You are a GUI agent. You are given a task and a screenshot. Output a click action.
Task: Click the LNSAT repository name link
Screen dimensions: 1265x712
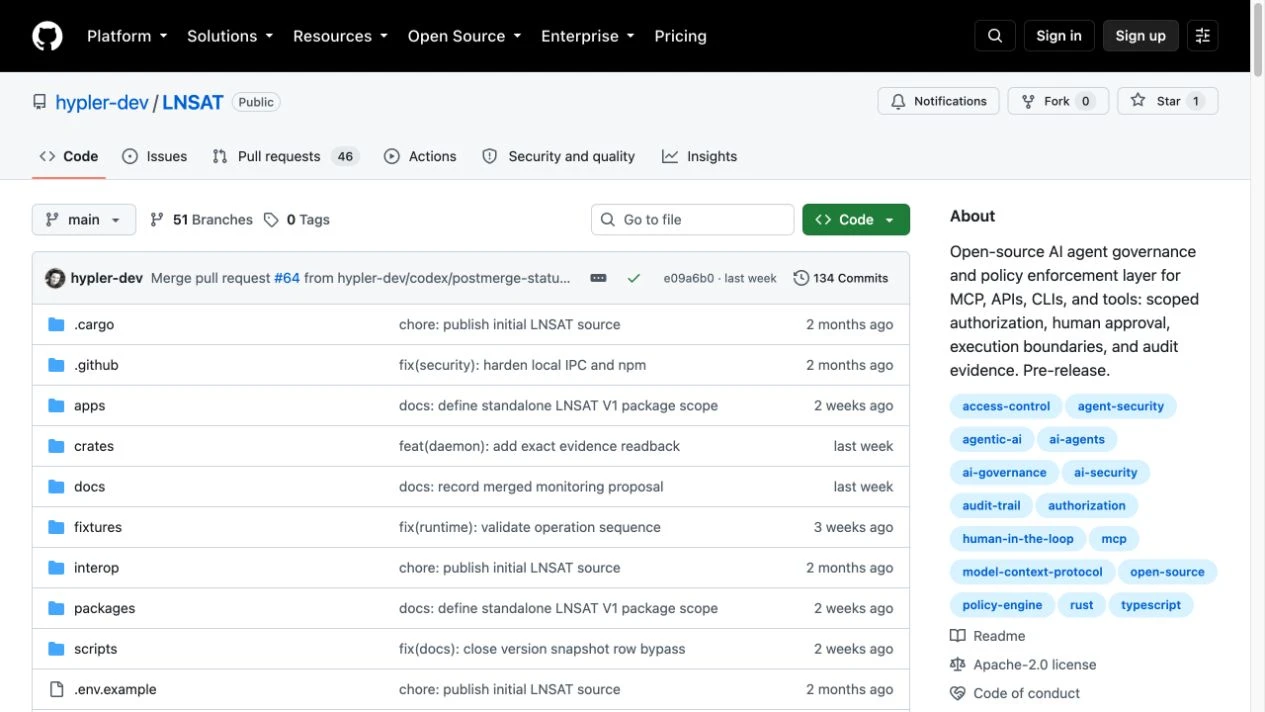click(193, 102)
